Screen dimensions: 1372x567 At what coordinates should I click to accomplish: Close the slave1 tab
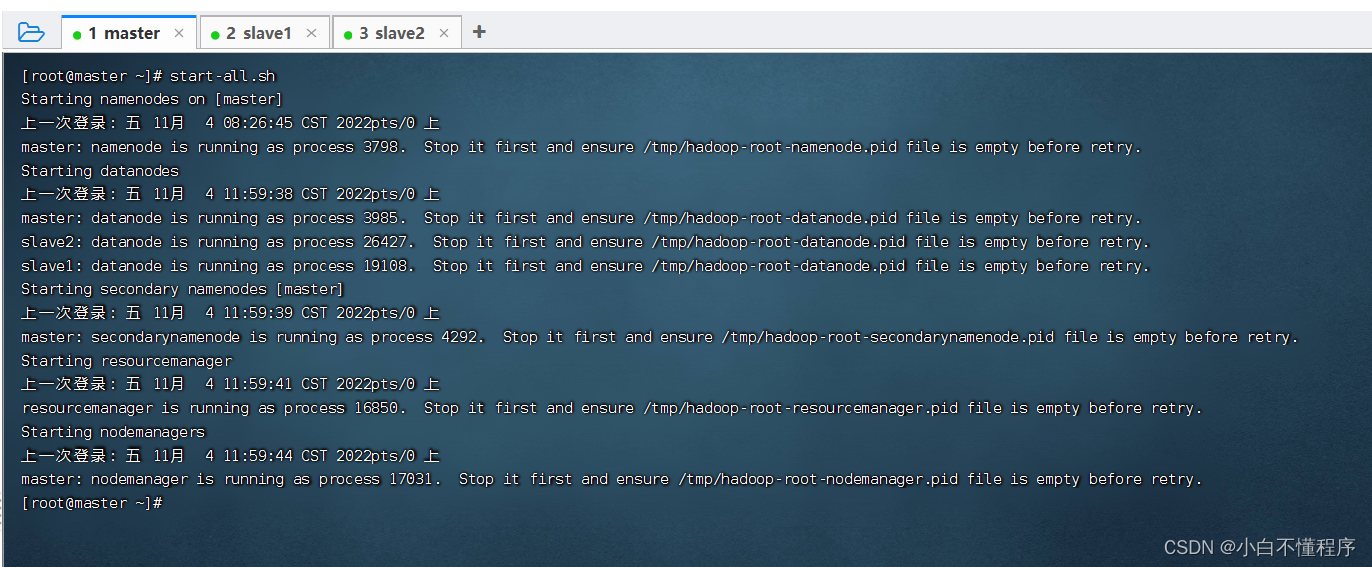point(311,33)
